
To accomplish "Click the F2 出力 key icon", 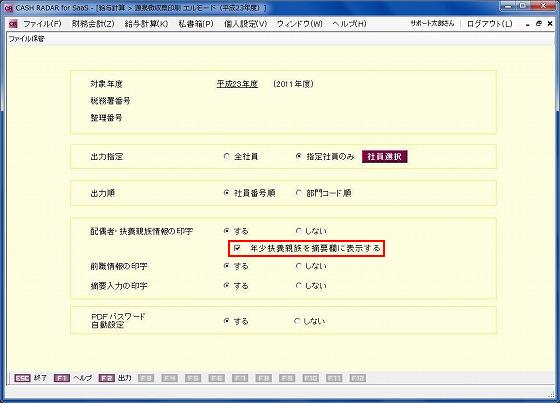I will (106, 378).
